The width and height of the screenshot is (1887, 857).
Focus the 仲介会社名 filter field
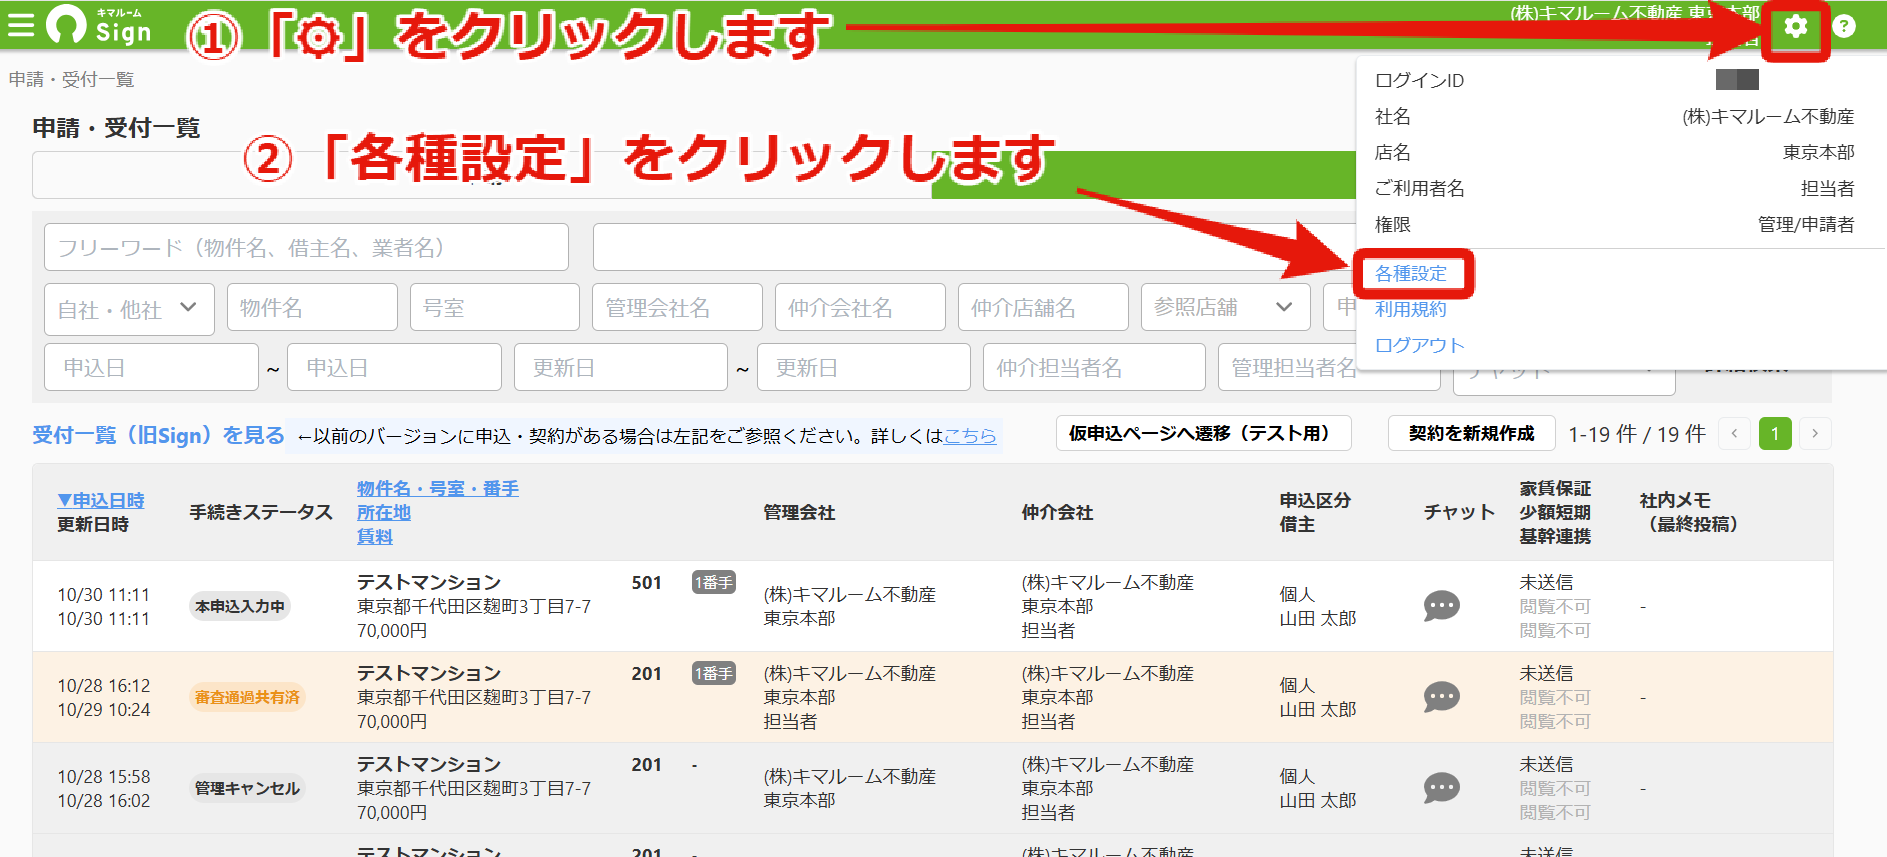click(860, 307)
